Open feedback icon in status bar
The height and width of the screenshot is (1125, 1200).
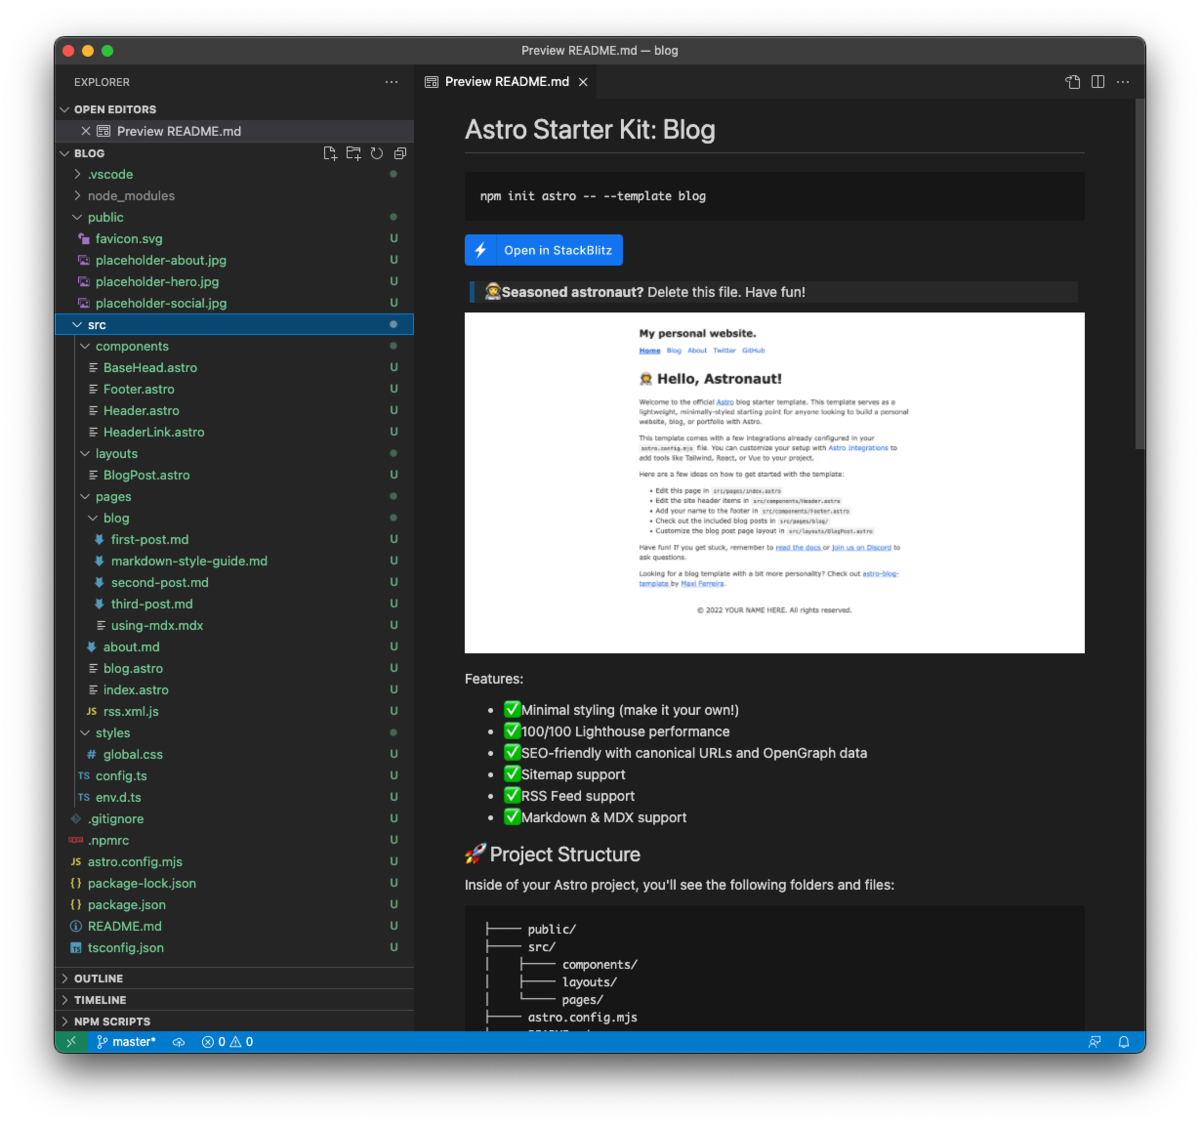(1095, 1042)
